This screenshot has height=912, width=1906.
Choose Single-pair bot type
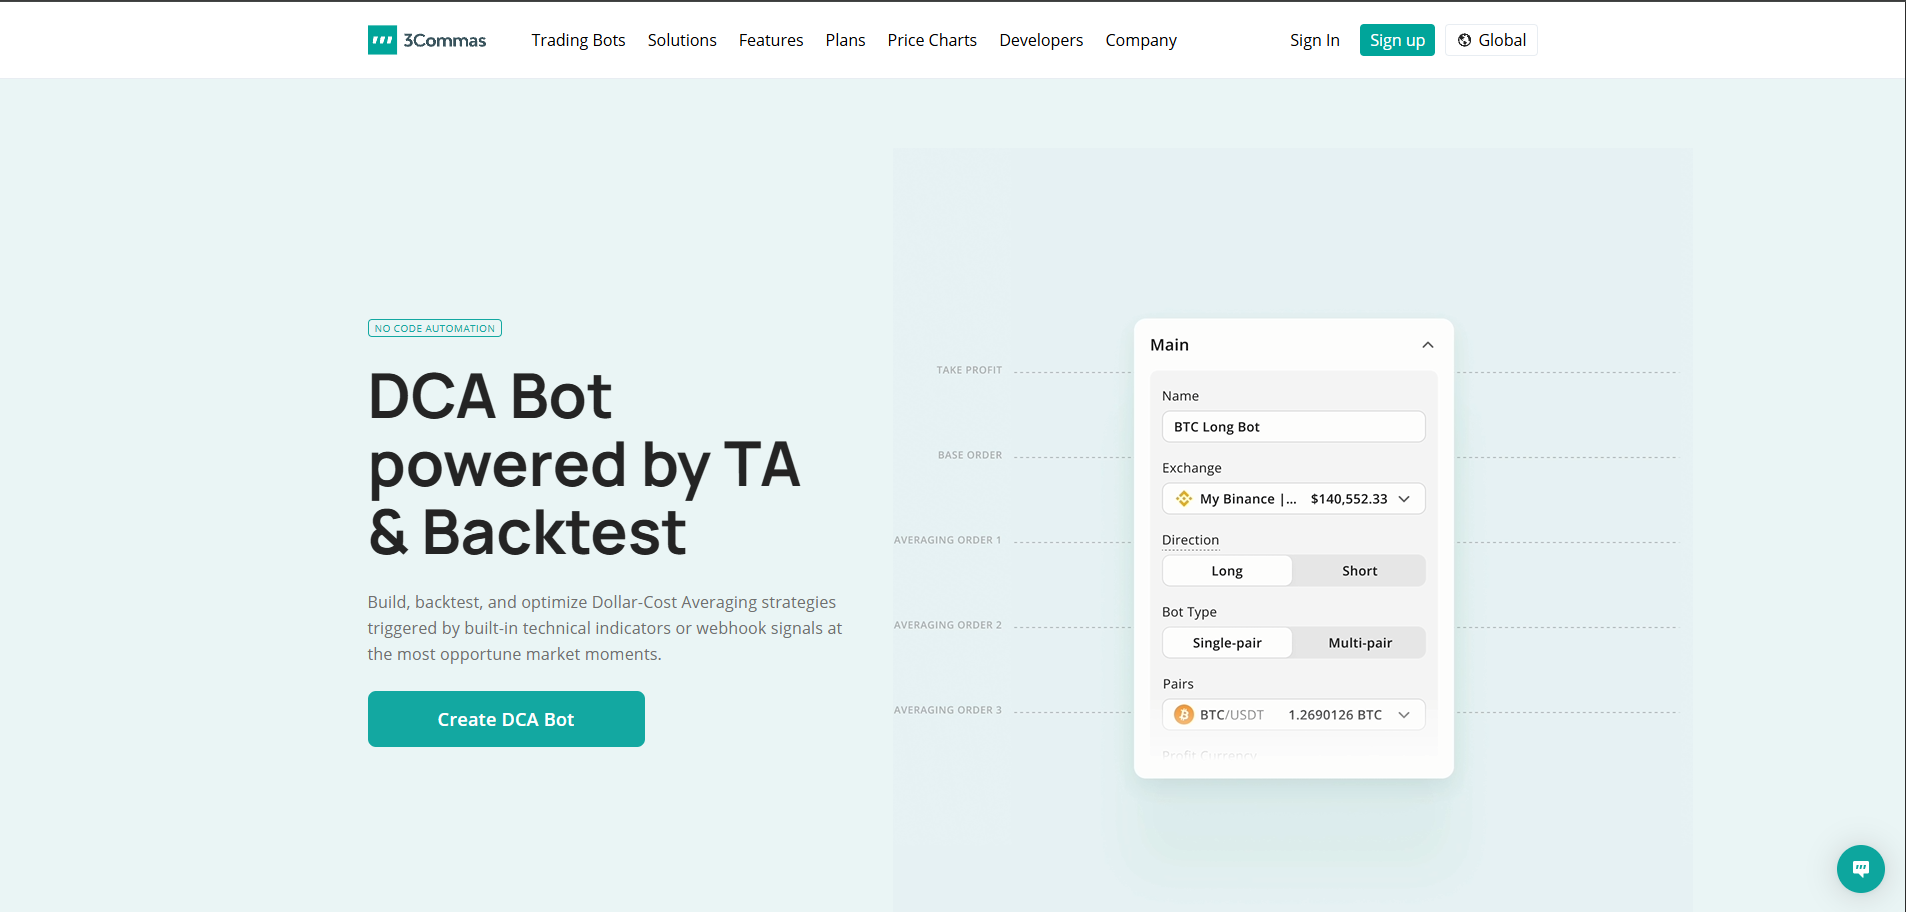point(1227,643)
